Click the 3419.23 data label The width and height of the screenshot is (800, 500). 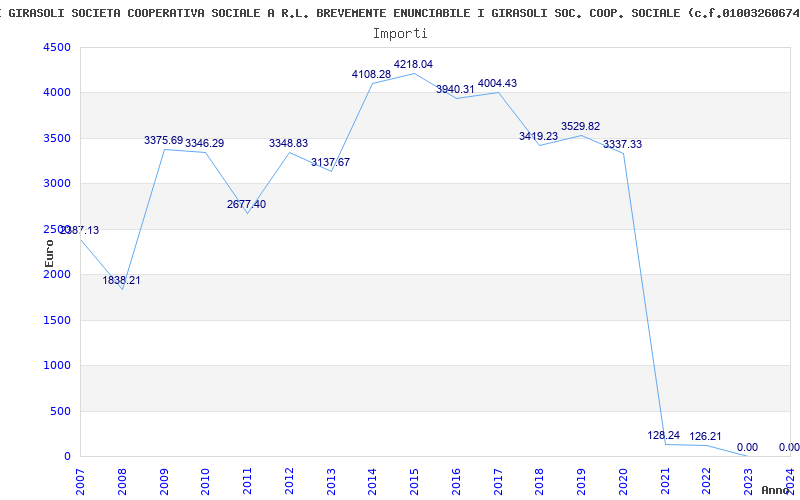[x=538, y=136]
